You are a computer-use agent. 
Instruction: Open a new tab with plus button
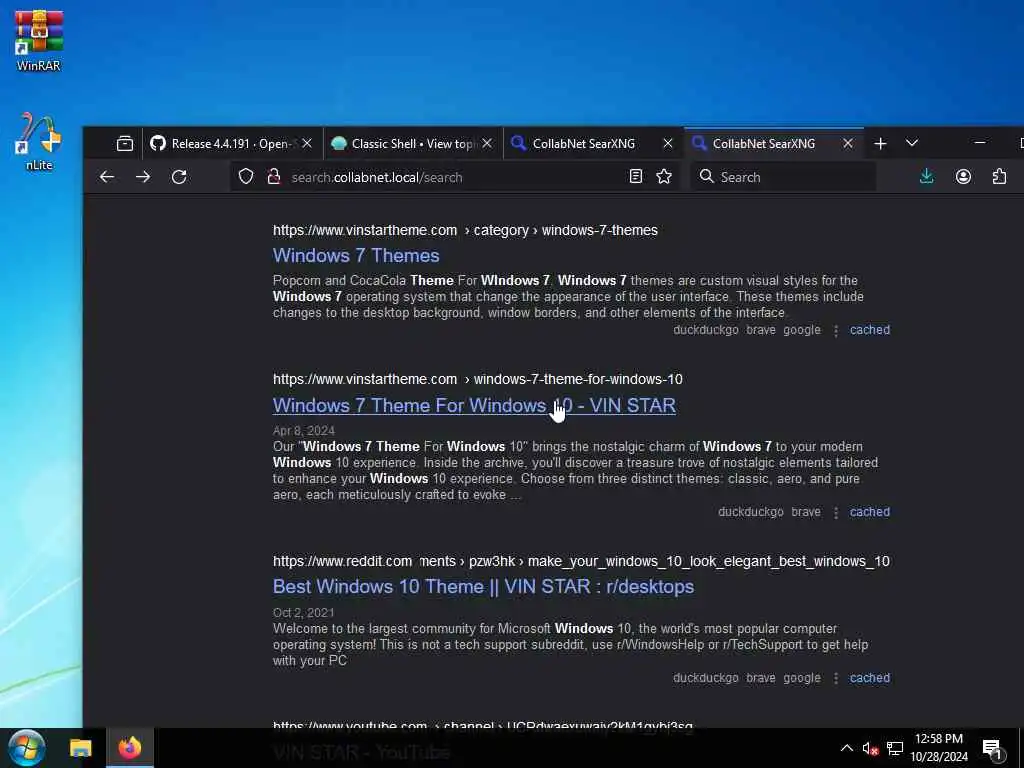tap(880, 144)
